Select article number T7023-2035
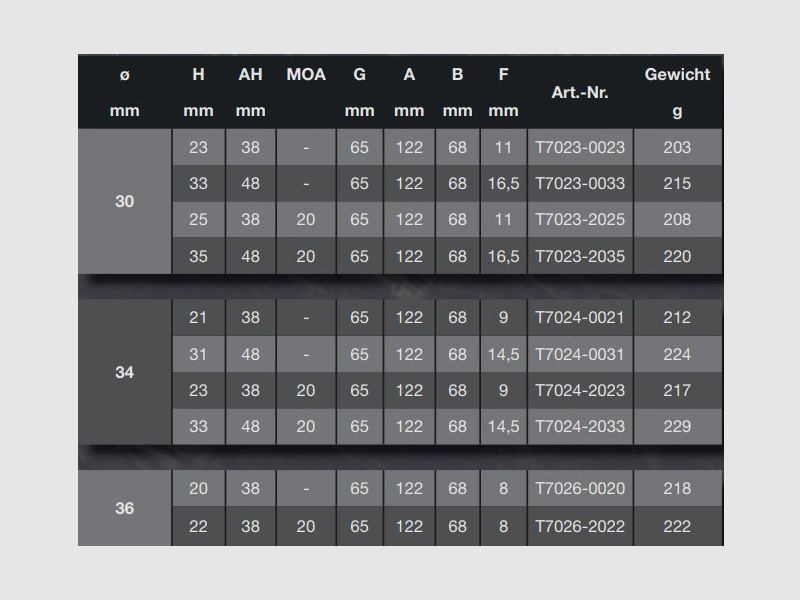The height and width of the screenshot is (600, 800). tap(580, 256)
